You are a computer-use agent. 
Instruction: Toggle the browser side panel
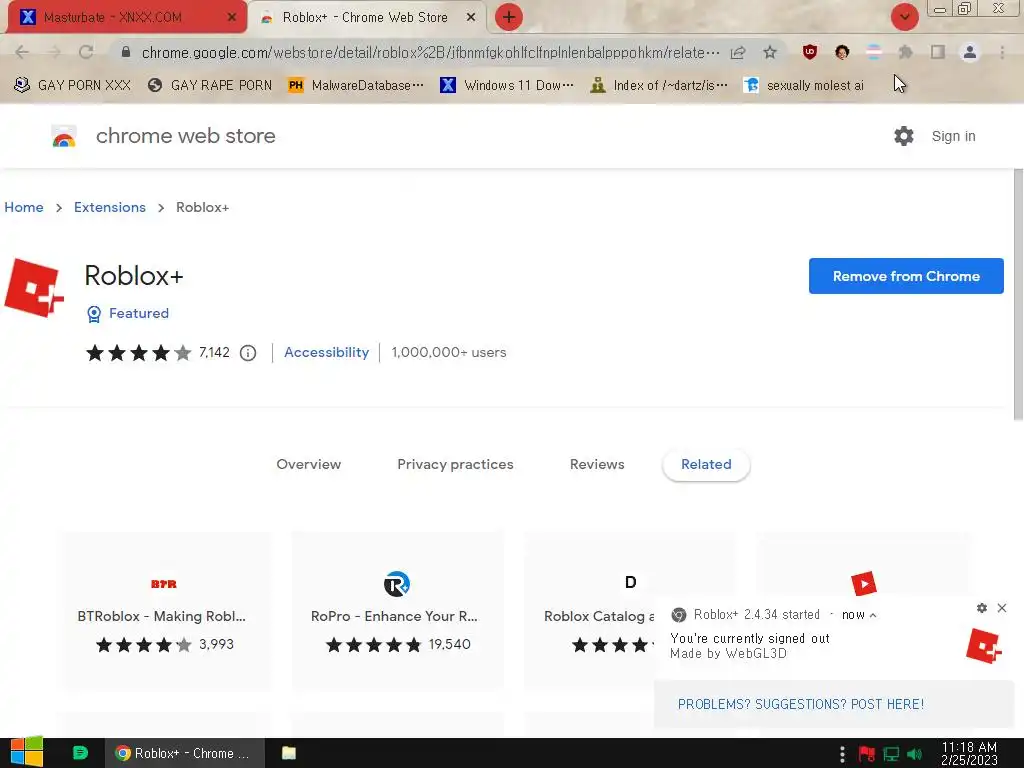pyautogui.click(x=938, y=52)
